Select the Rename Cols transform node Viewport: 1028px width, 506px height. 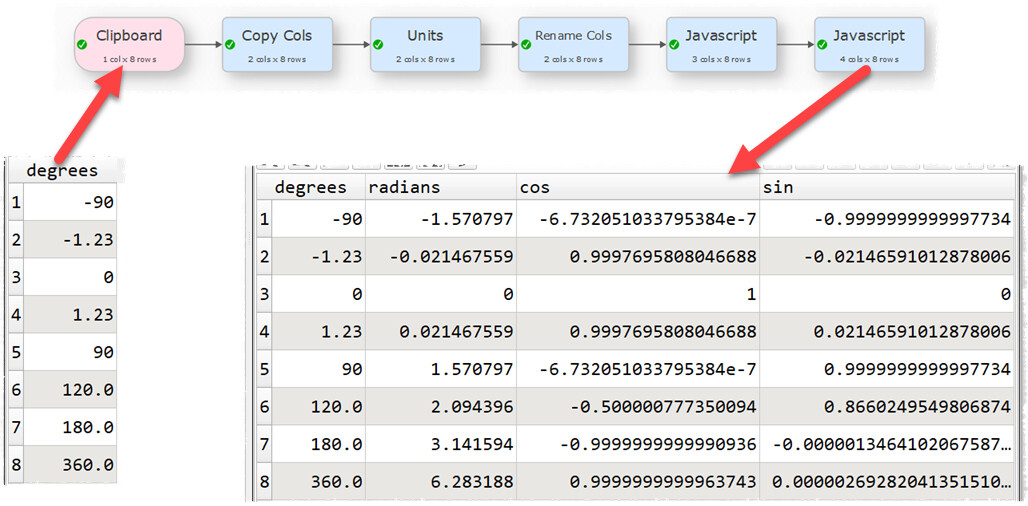574,44
